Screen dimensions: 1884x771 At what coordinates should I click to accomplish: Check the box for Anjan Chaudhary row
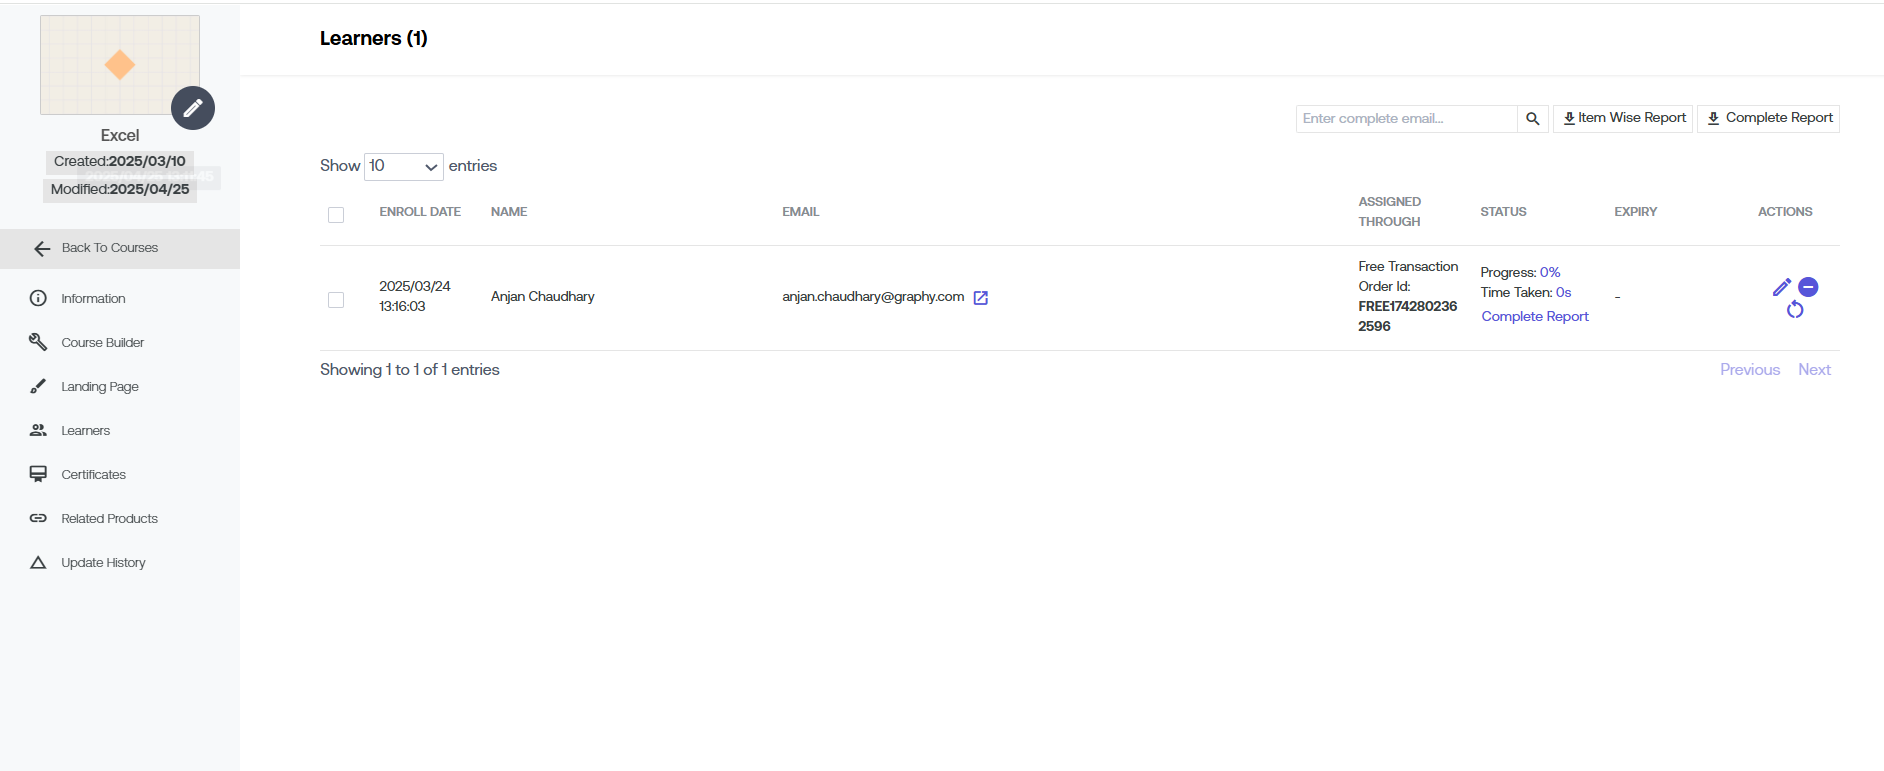[x=336, y=300]
